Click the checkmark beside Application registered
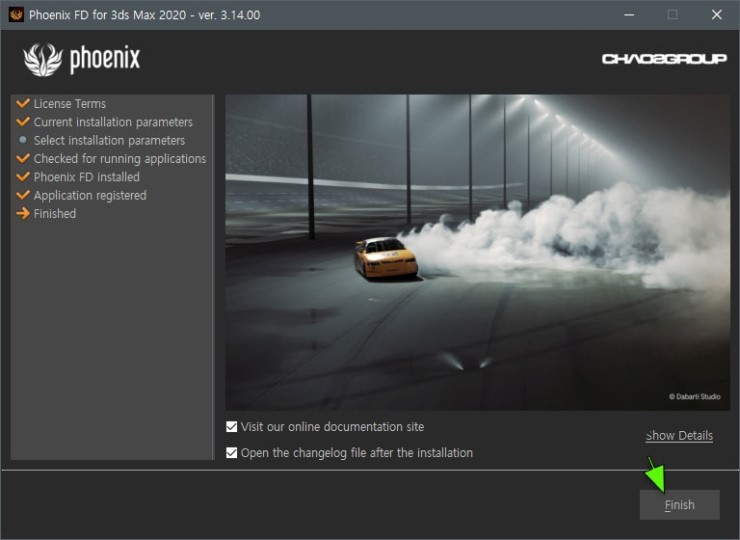Viewport: 740px width, 540px height. point(23,195)
